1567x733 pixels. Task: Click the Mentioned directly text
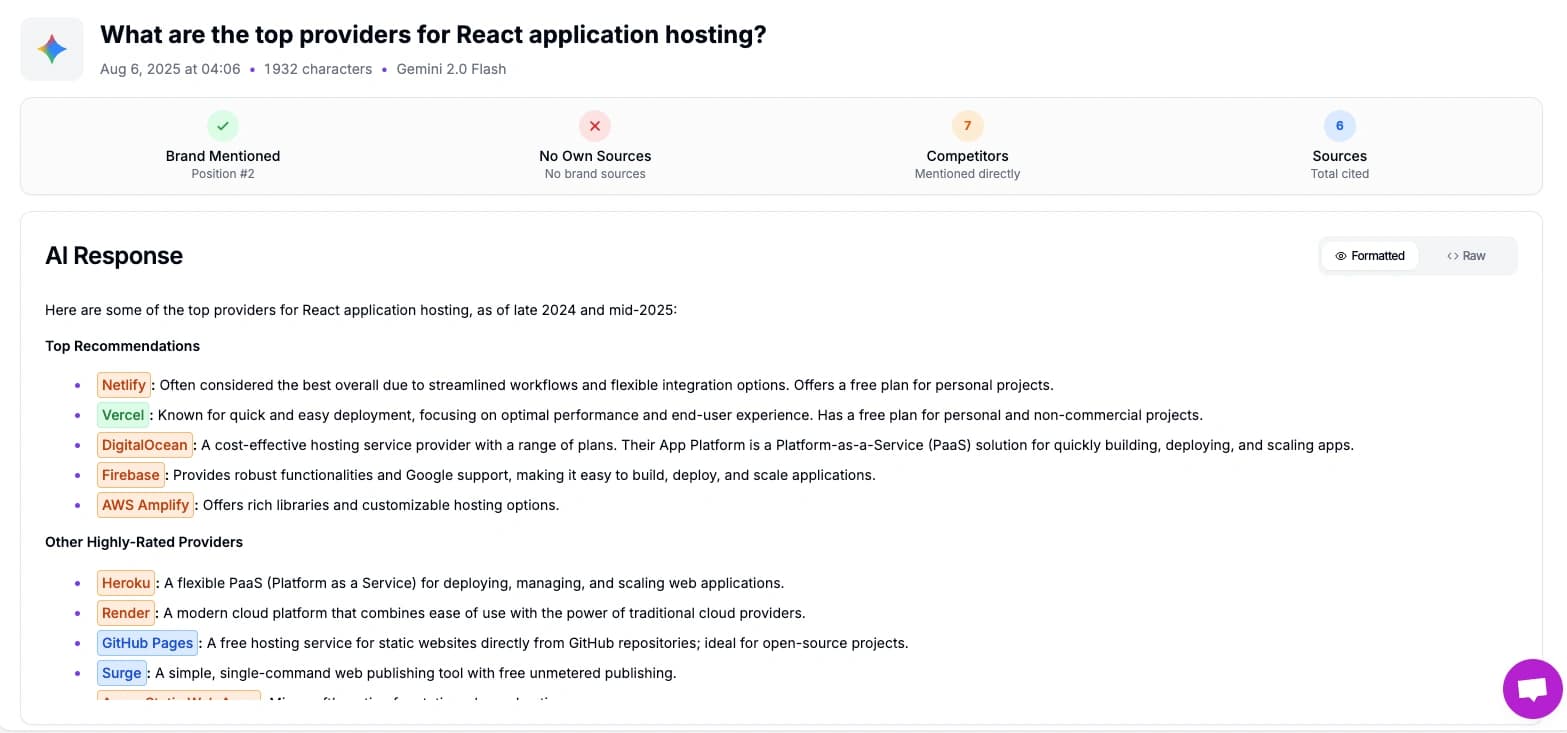[968, 174]
